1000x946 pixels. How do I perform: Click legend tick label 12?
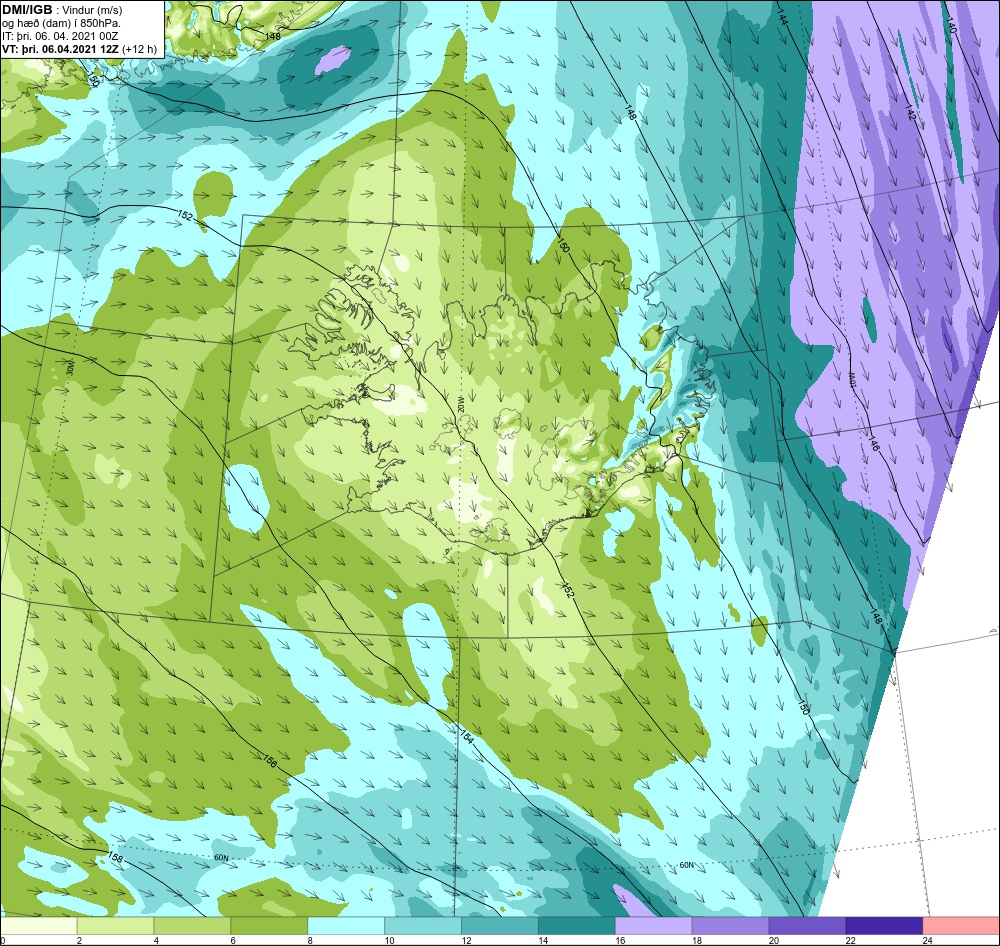(467, 940)
